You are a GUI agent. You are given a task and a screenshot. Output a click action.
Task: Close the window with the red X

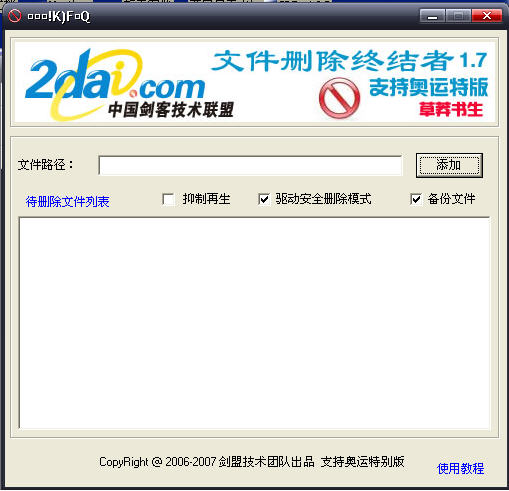(487, 16)
